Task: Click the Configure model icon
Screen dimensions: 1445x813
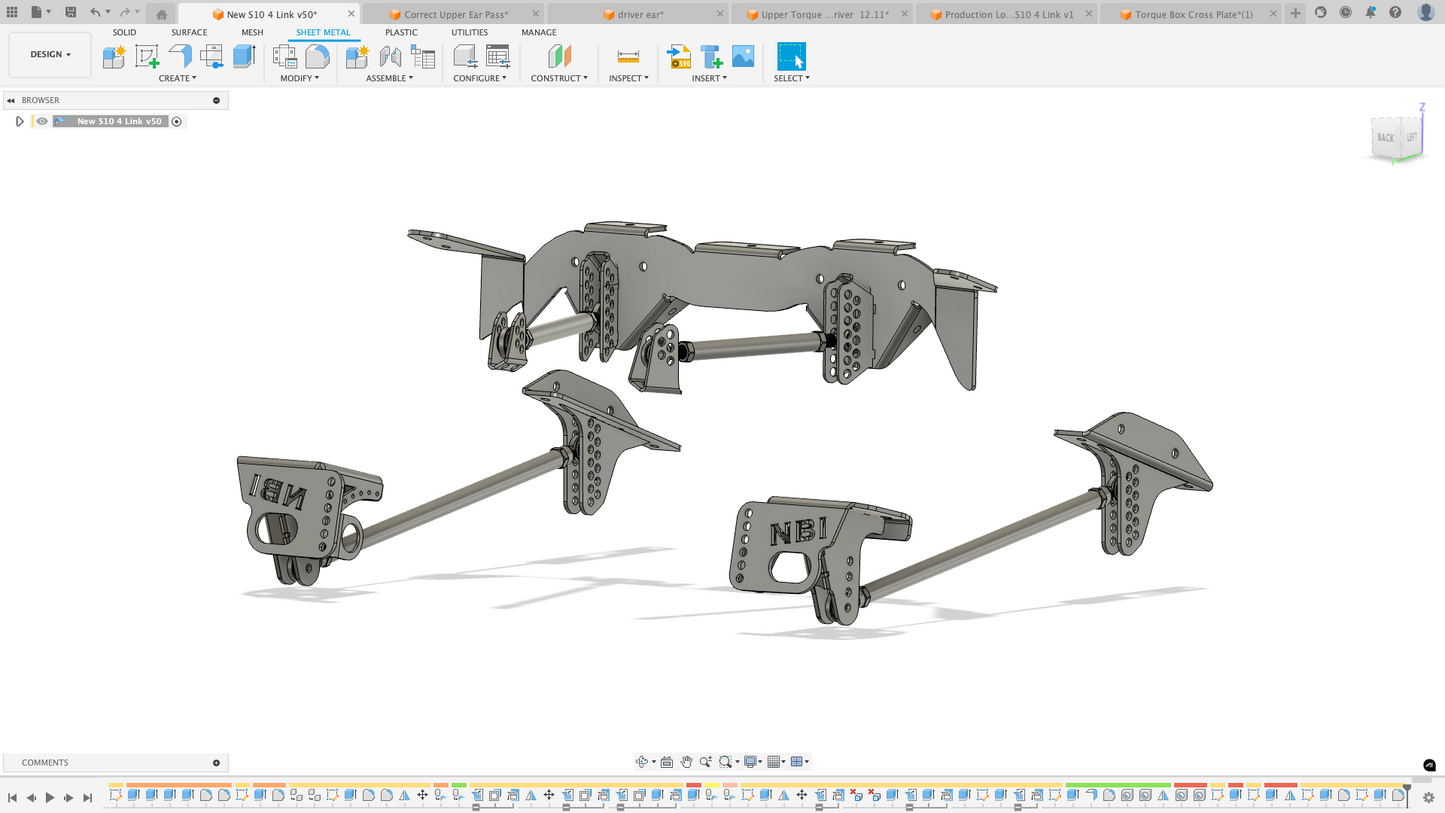Action: (465, 57)
